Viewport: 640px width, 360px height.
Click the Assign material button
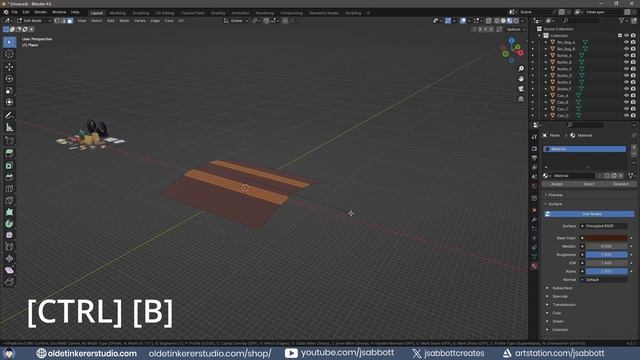click(x=557, y=184)
